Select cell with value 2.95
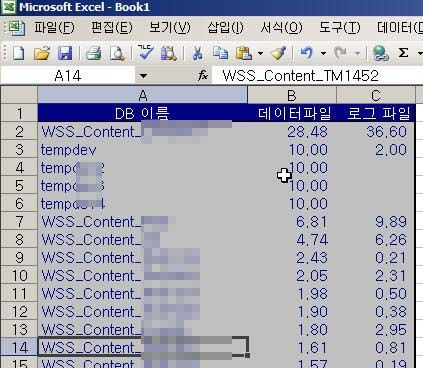This screenshot has width=423, height=368. [x=376, y=329]
